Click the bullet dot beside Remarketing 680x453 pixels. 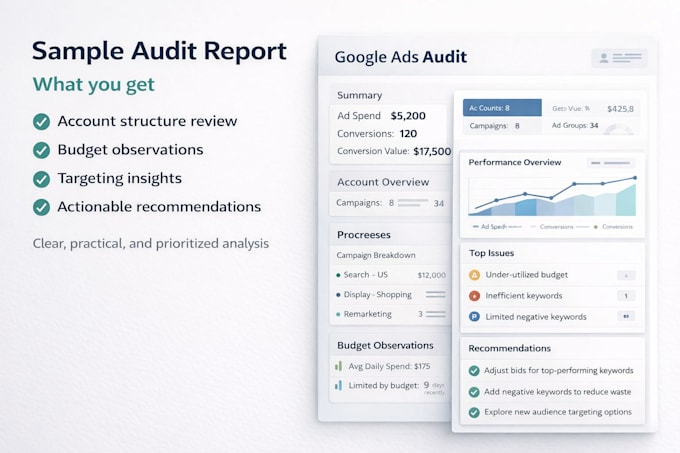pyautogui.click(x=338, y=314)
